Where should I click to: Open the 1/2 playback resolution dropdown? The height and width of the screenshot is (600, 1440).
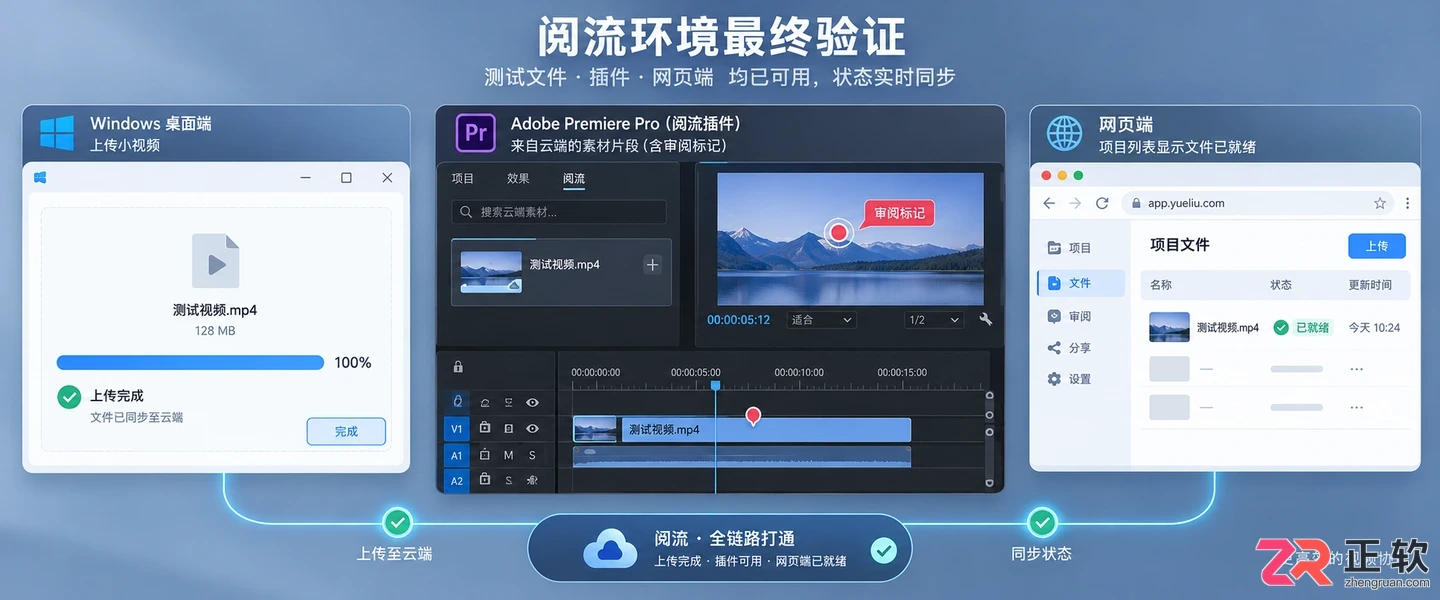point(933,320)
